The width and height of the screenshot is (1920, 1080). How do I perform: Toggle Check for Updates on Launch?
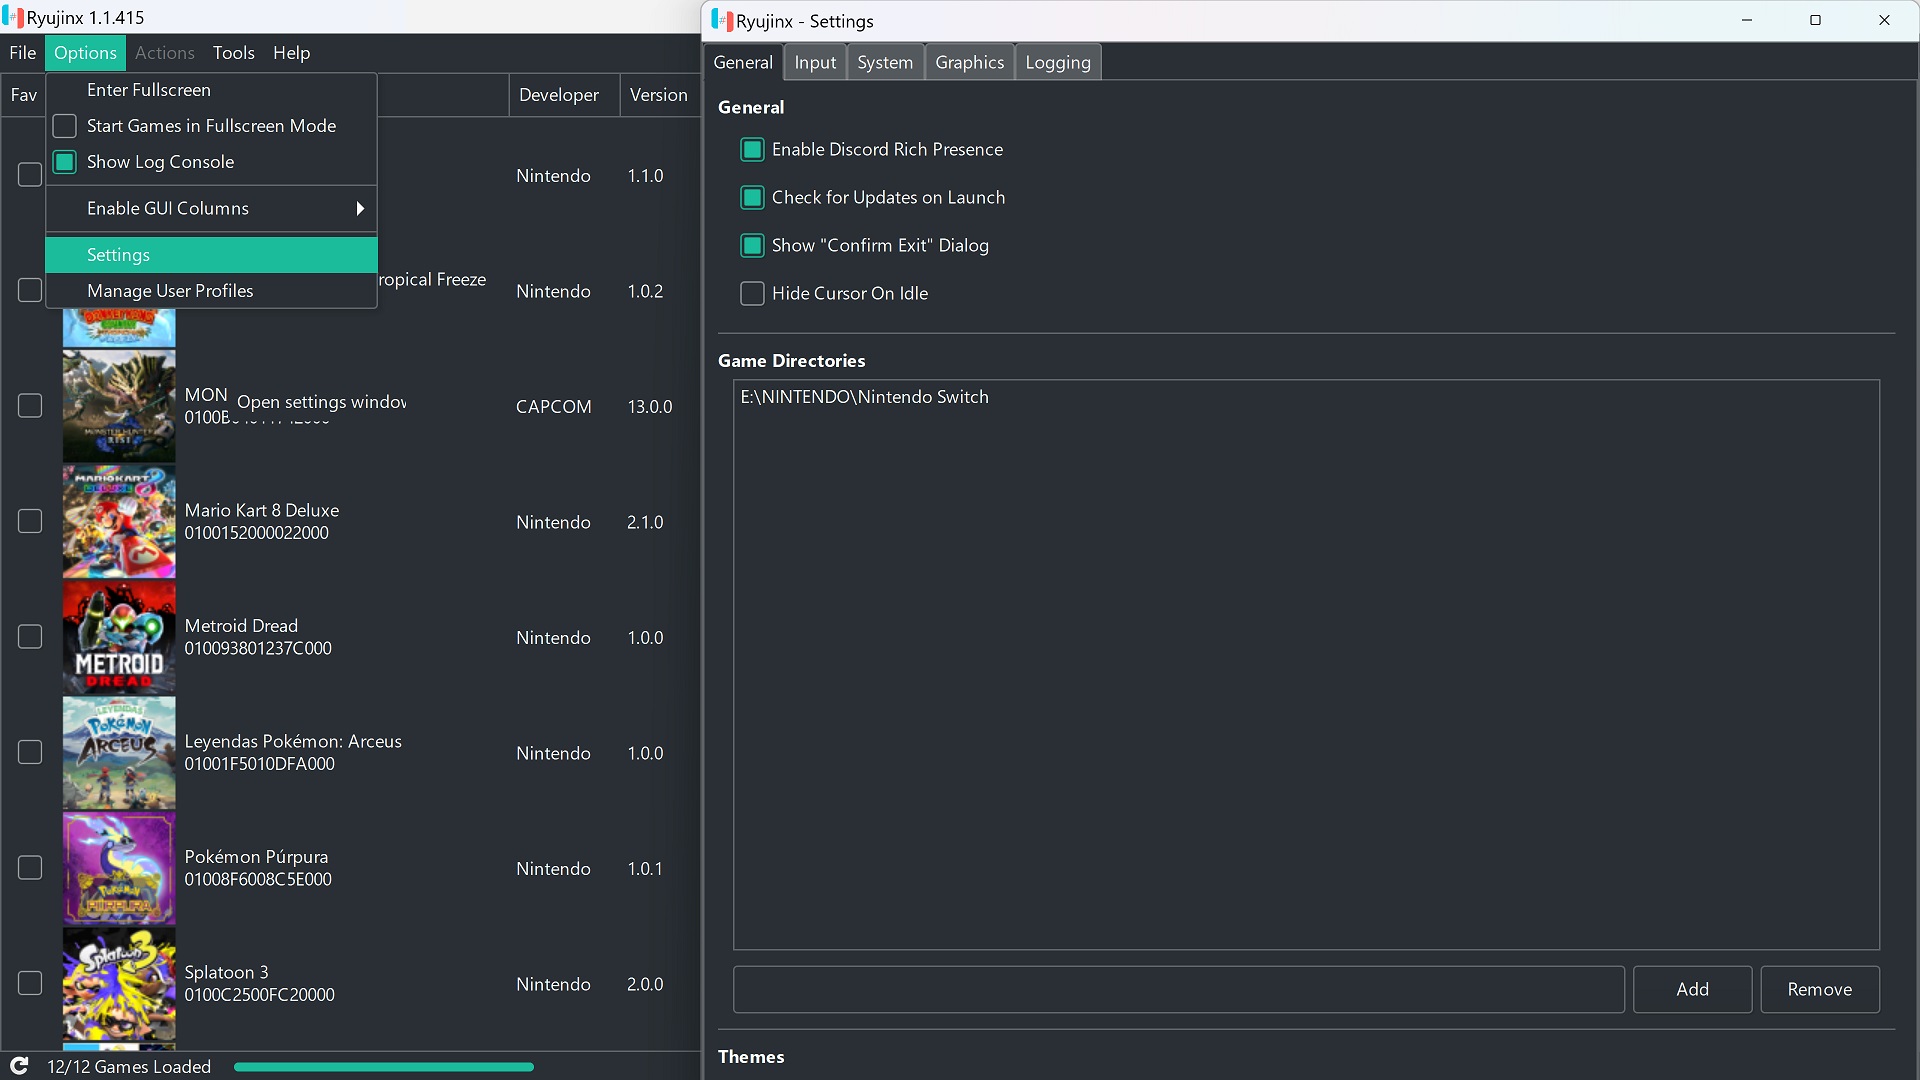pyautogui.click(x=752, y=196)
